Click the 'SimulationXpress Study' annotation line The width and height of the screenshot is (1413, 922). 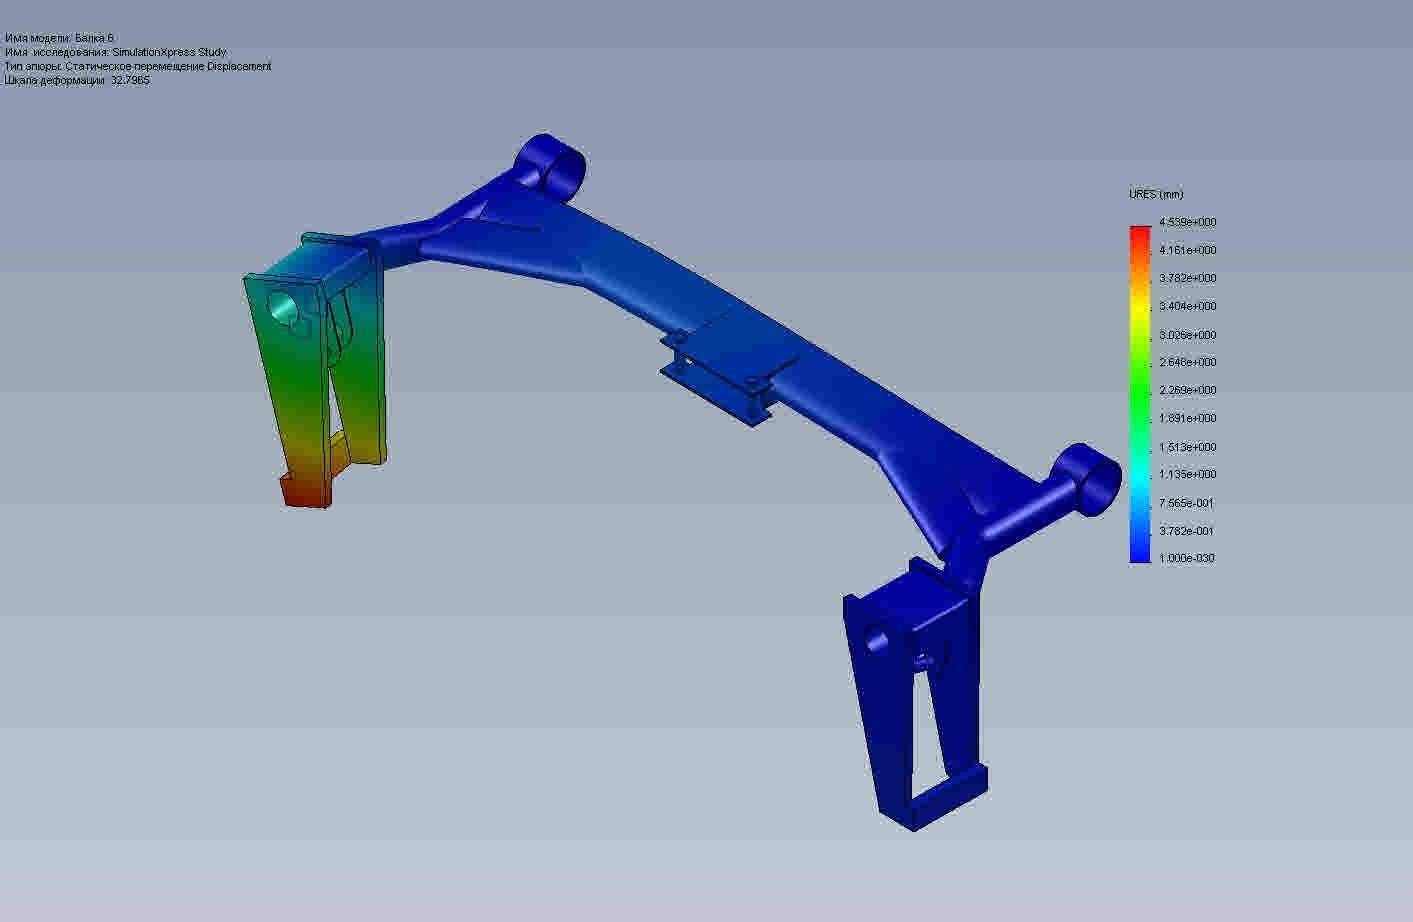point(116,52)
